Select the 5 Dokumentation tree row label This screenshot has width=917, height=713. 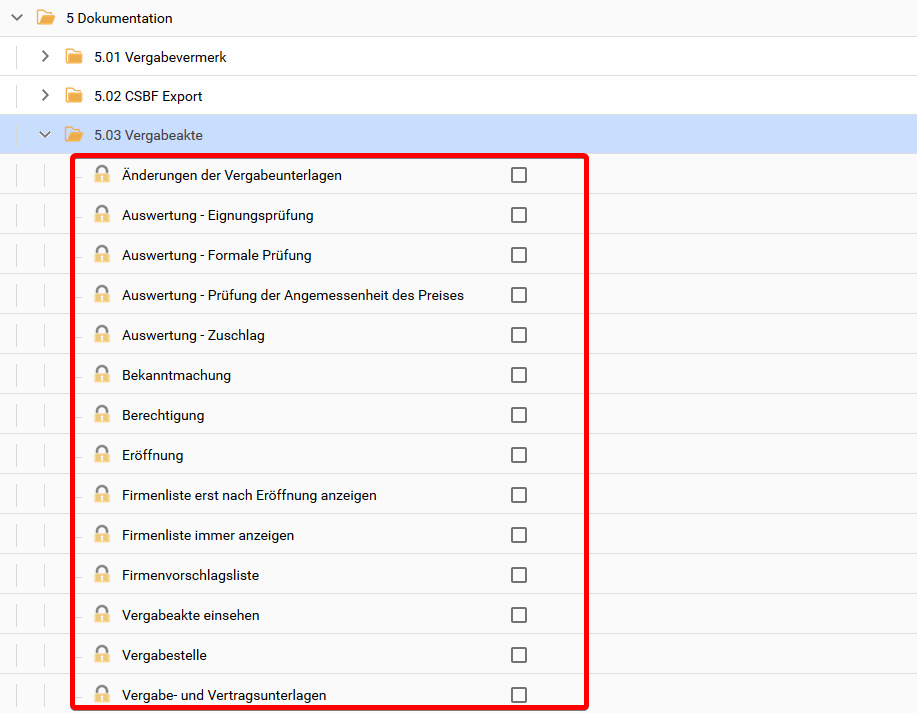(119, 18)
